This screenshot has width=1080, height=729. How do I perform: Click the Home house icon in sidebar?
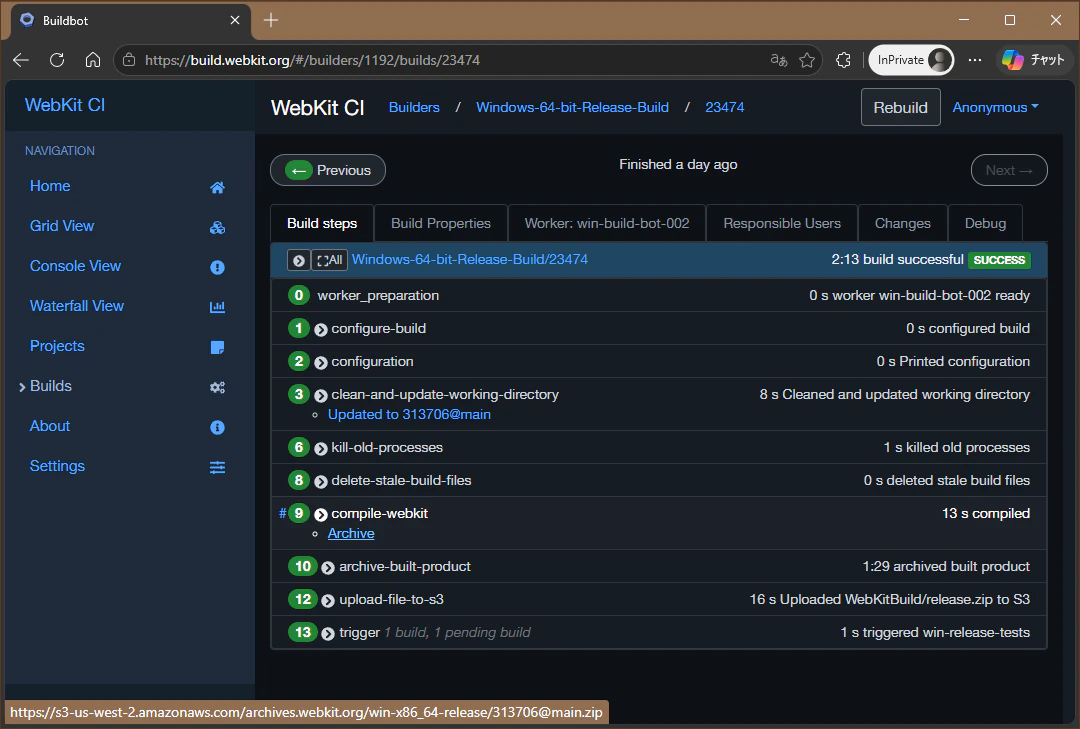[217, 187]
